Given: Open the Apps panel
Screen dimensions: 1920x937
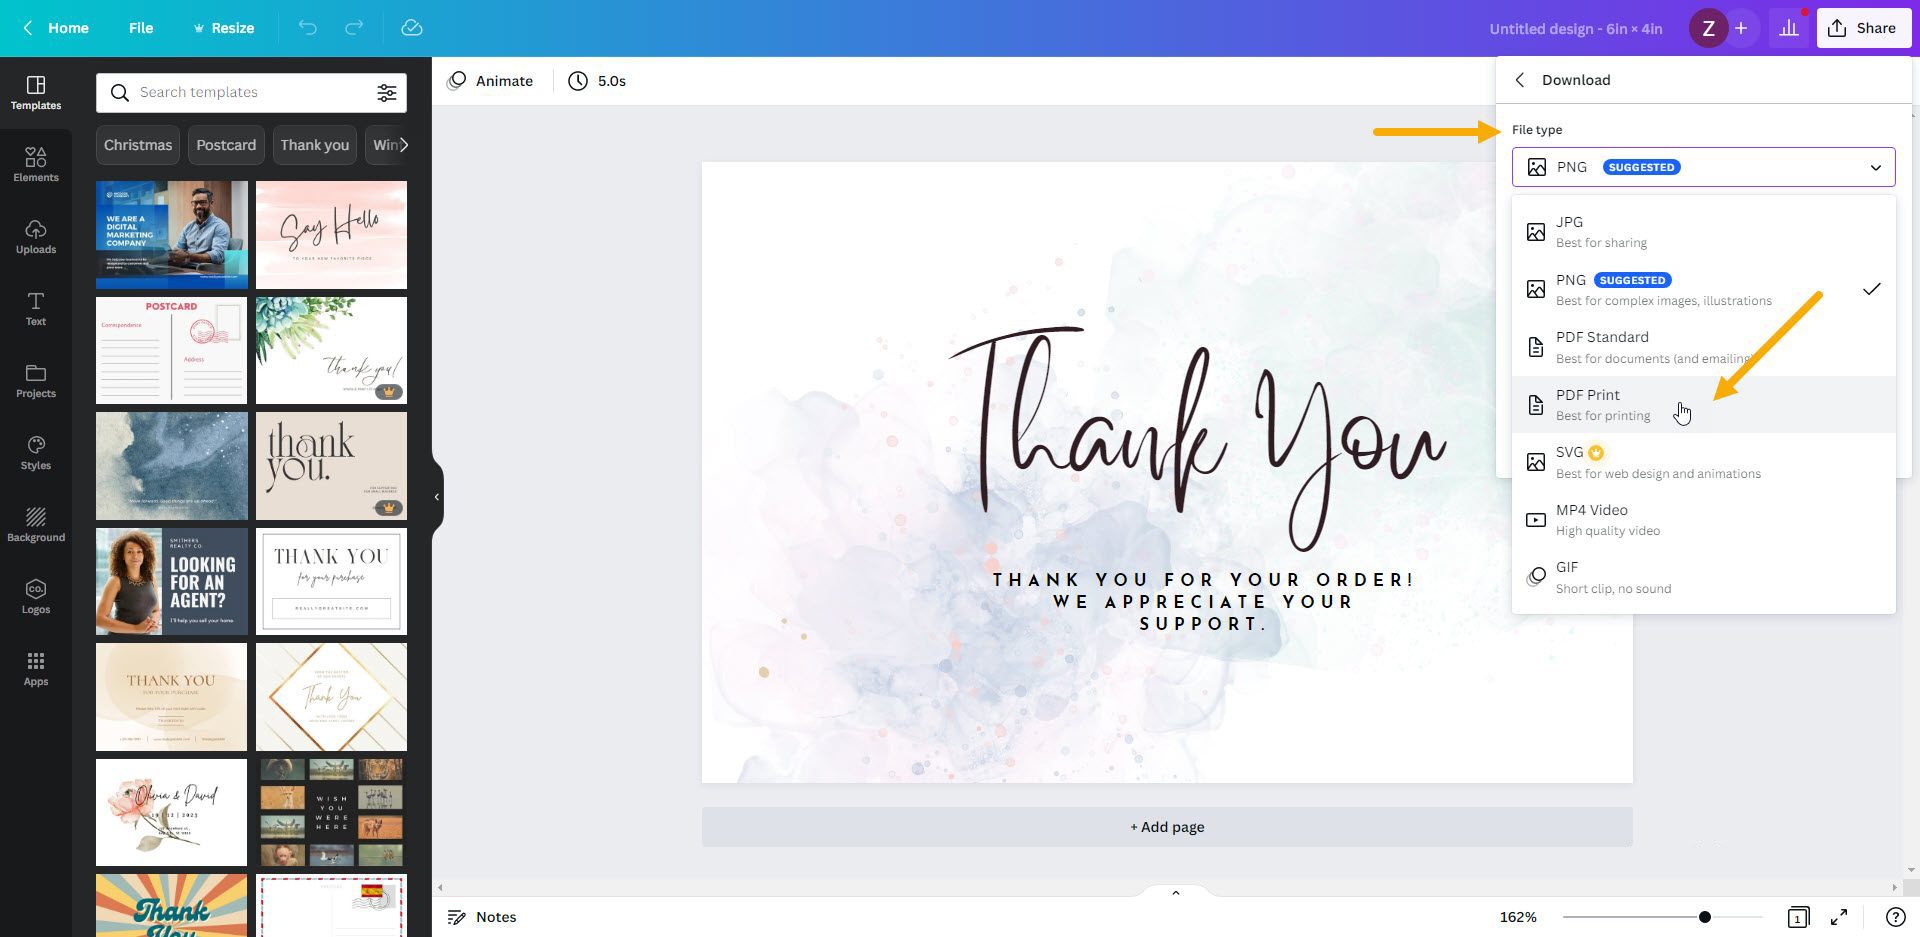Looking at the screenshot, I should point(36,667).
